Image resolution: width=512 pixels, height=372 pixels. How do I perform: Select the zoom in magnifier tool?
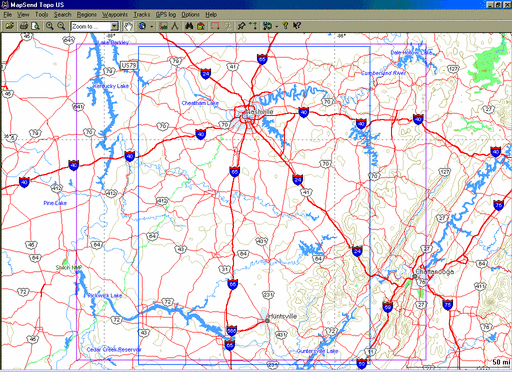[50, 26]
